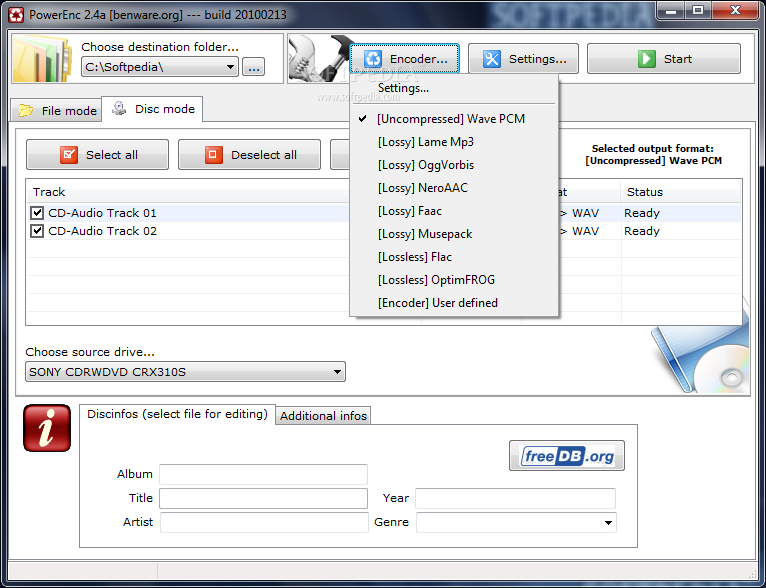766x588 pixels.
Task: Click the red info 'i' icon
Action: pyautogui.click(x=47, y=428)
